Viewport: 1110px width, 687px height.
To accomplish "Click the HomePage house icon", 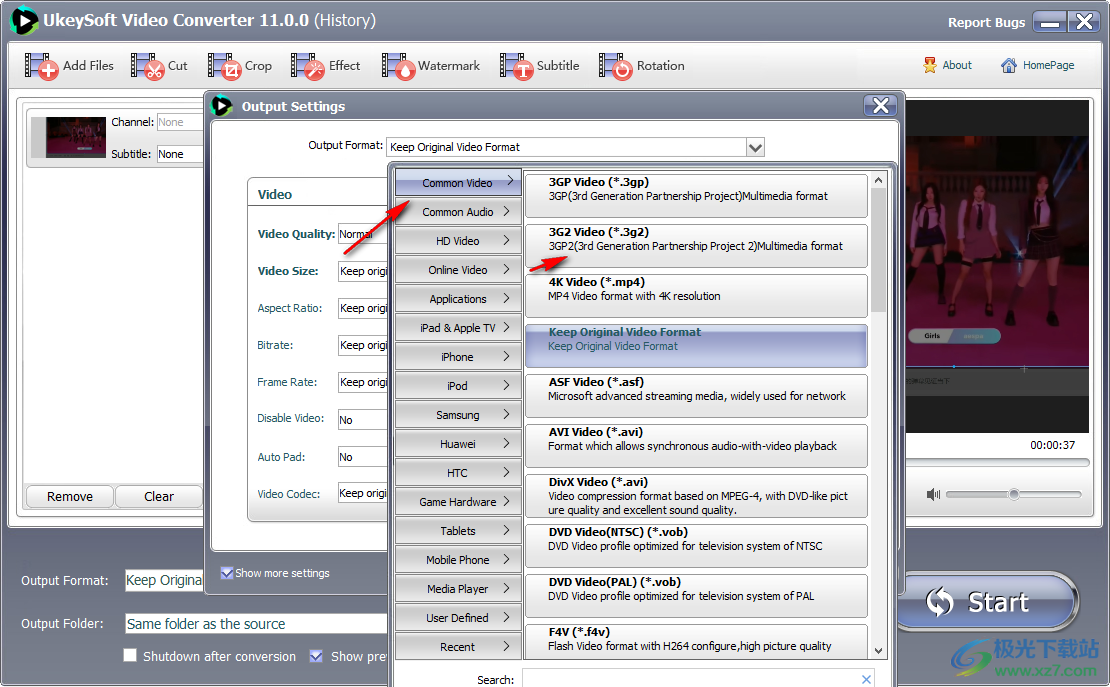I will point(1008,65).
